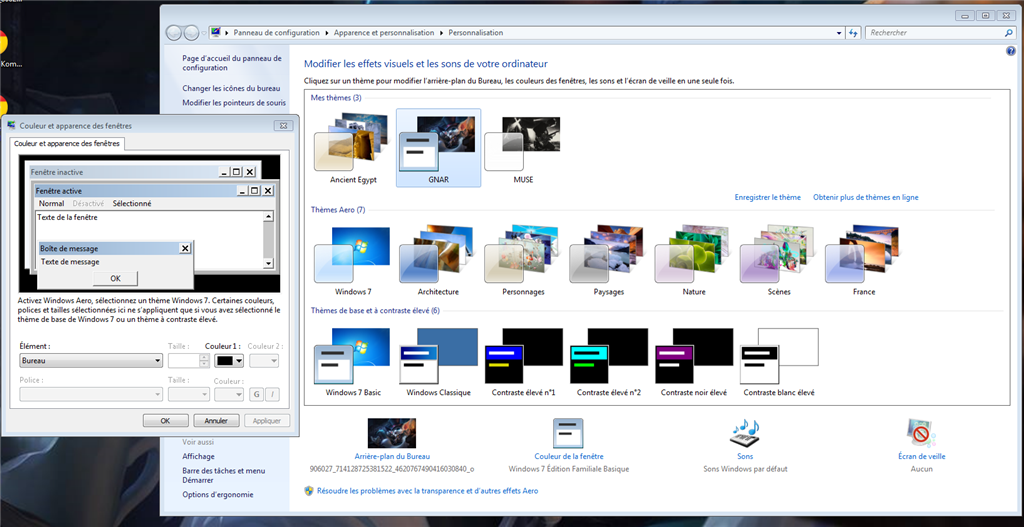Choose Contraste blanc élevé theme

pos(779,362)
